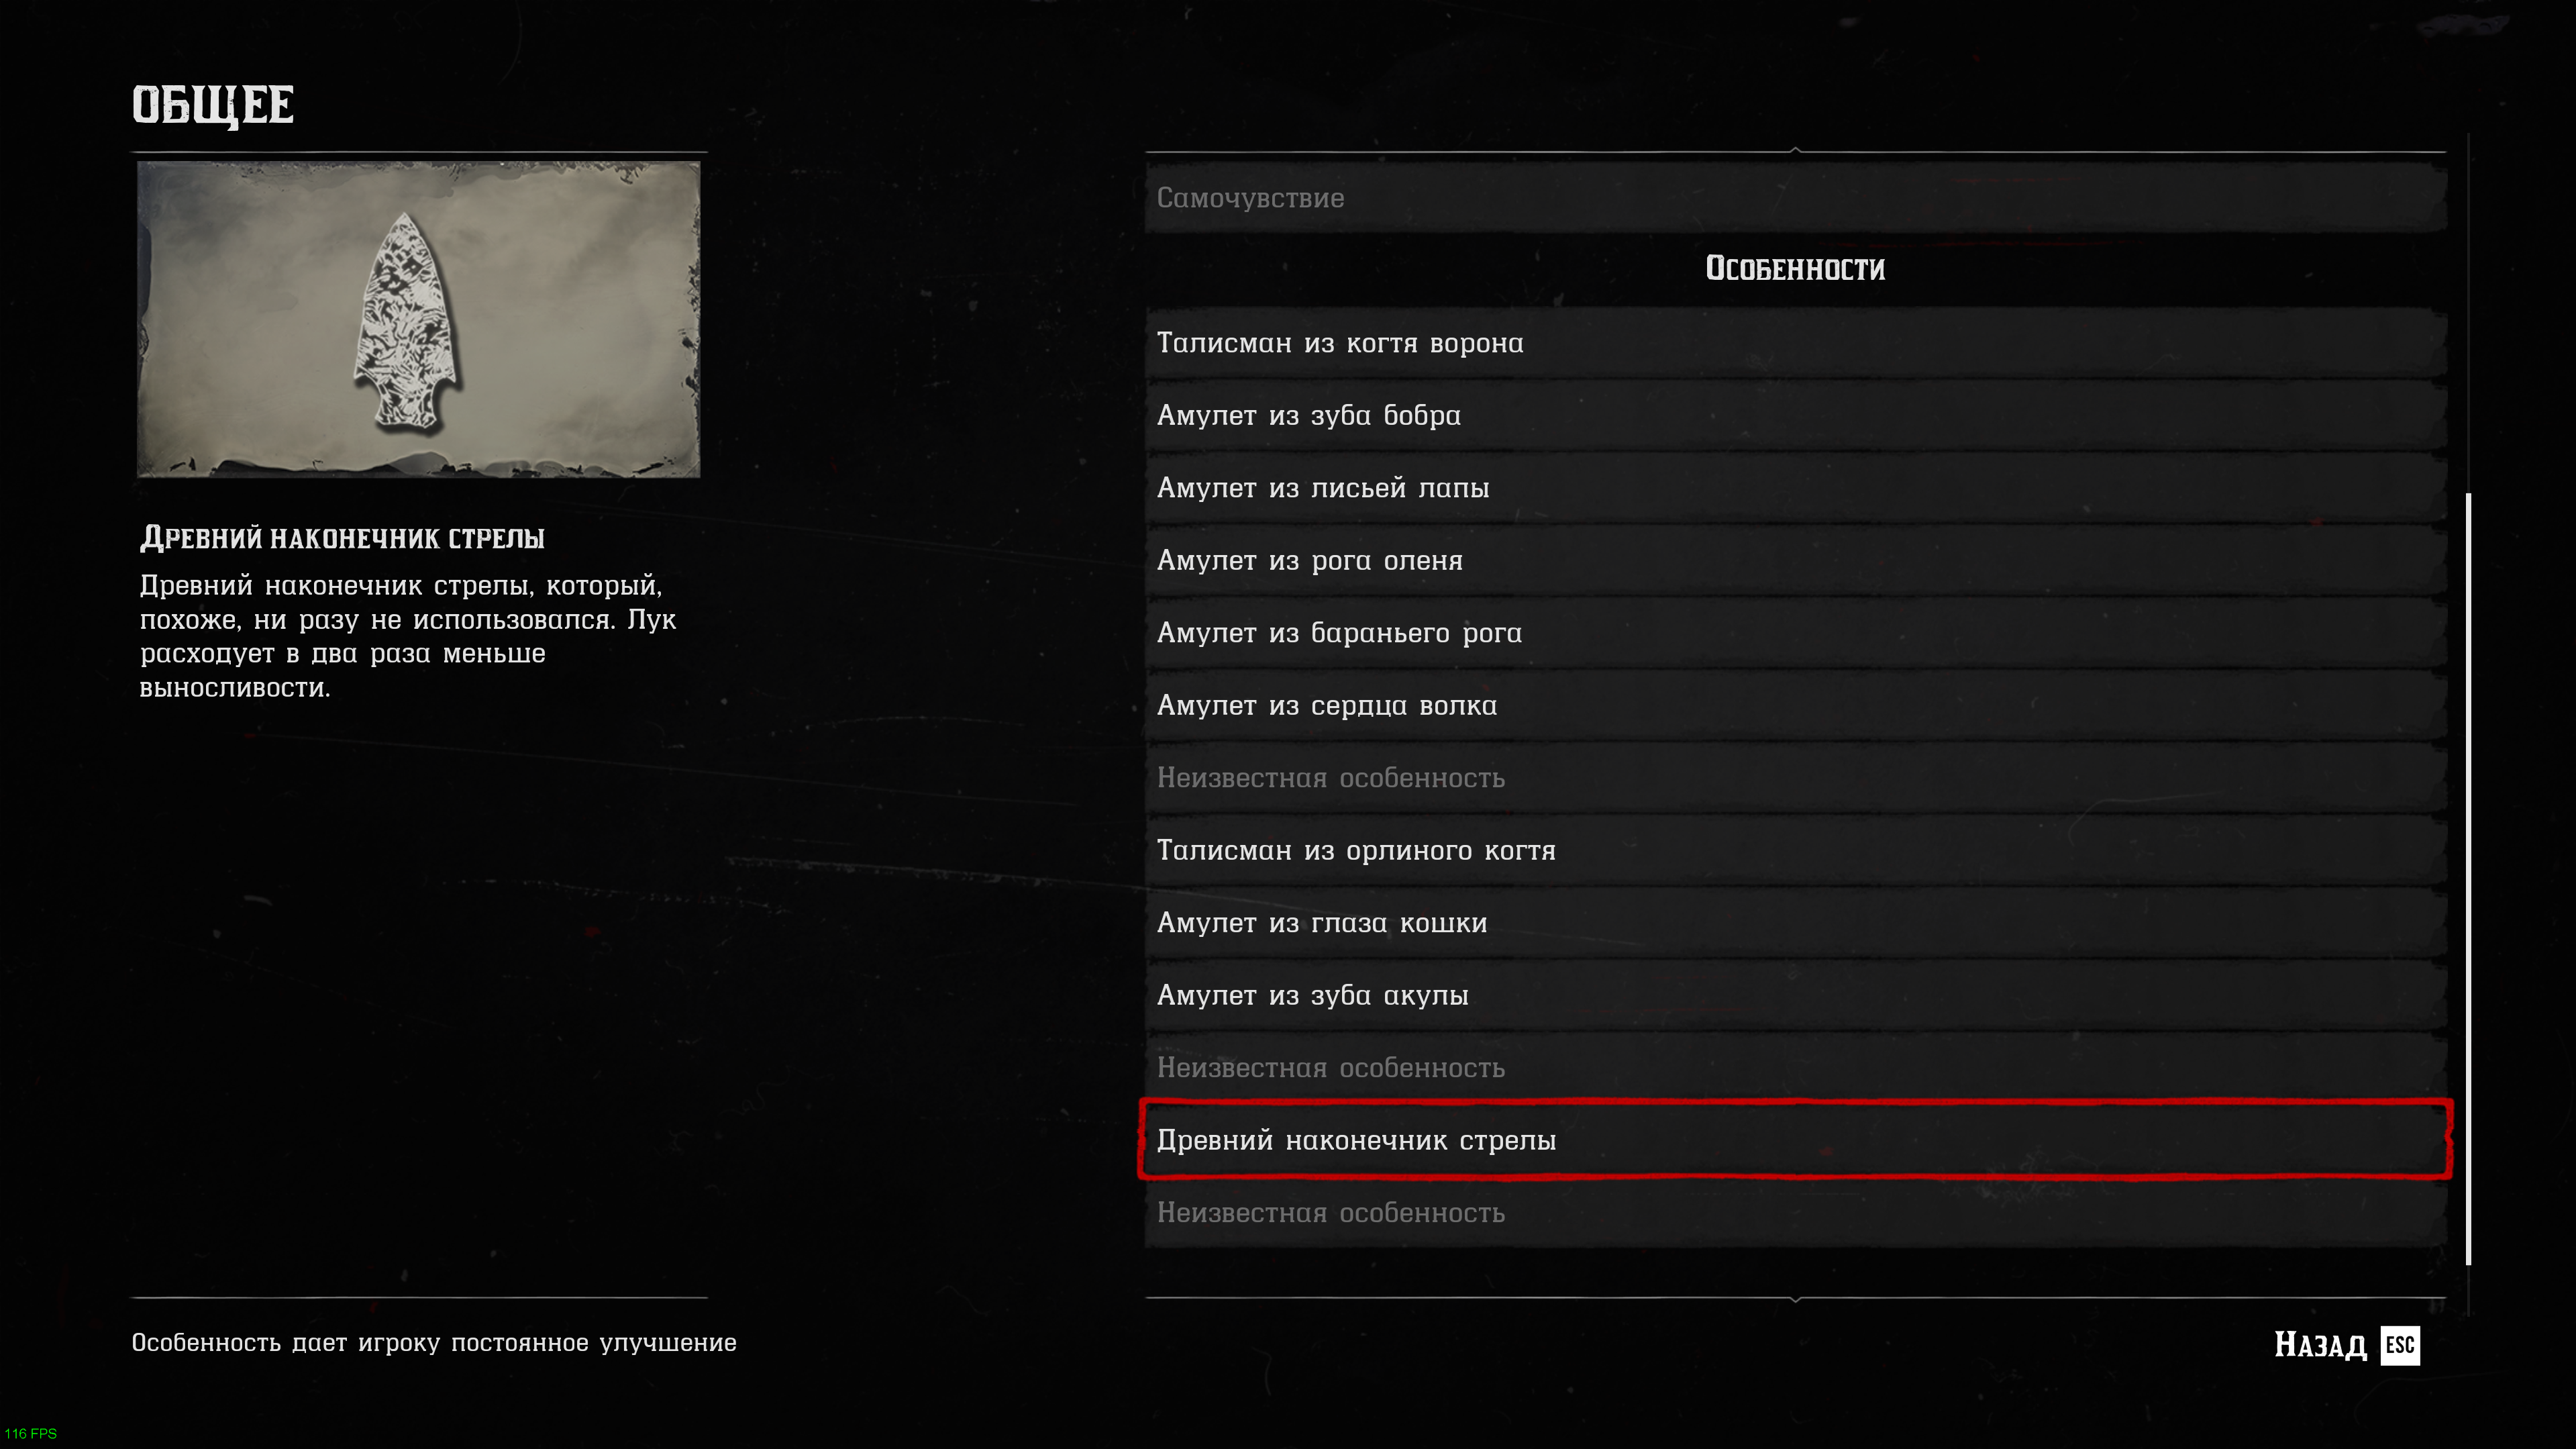Select Амулет из зуба акулы
The width and height of the screenshot is (2576, 1449).
click(x=1795, y=995)
